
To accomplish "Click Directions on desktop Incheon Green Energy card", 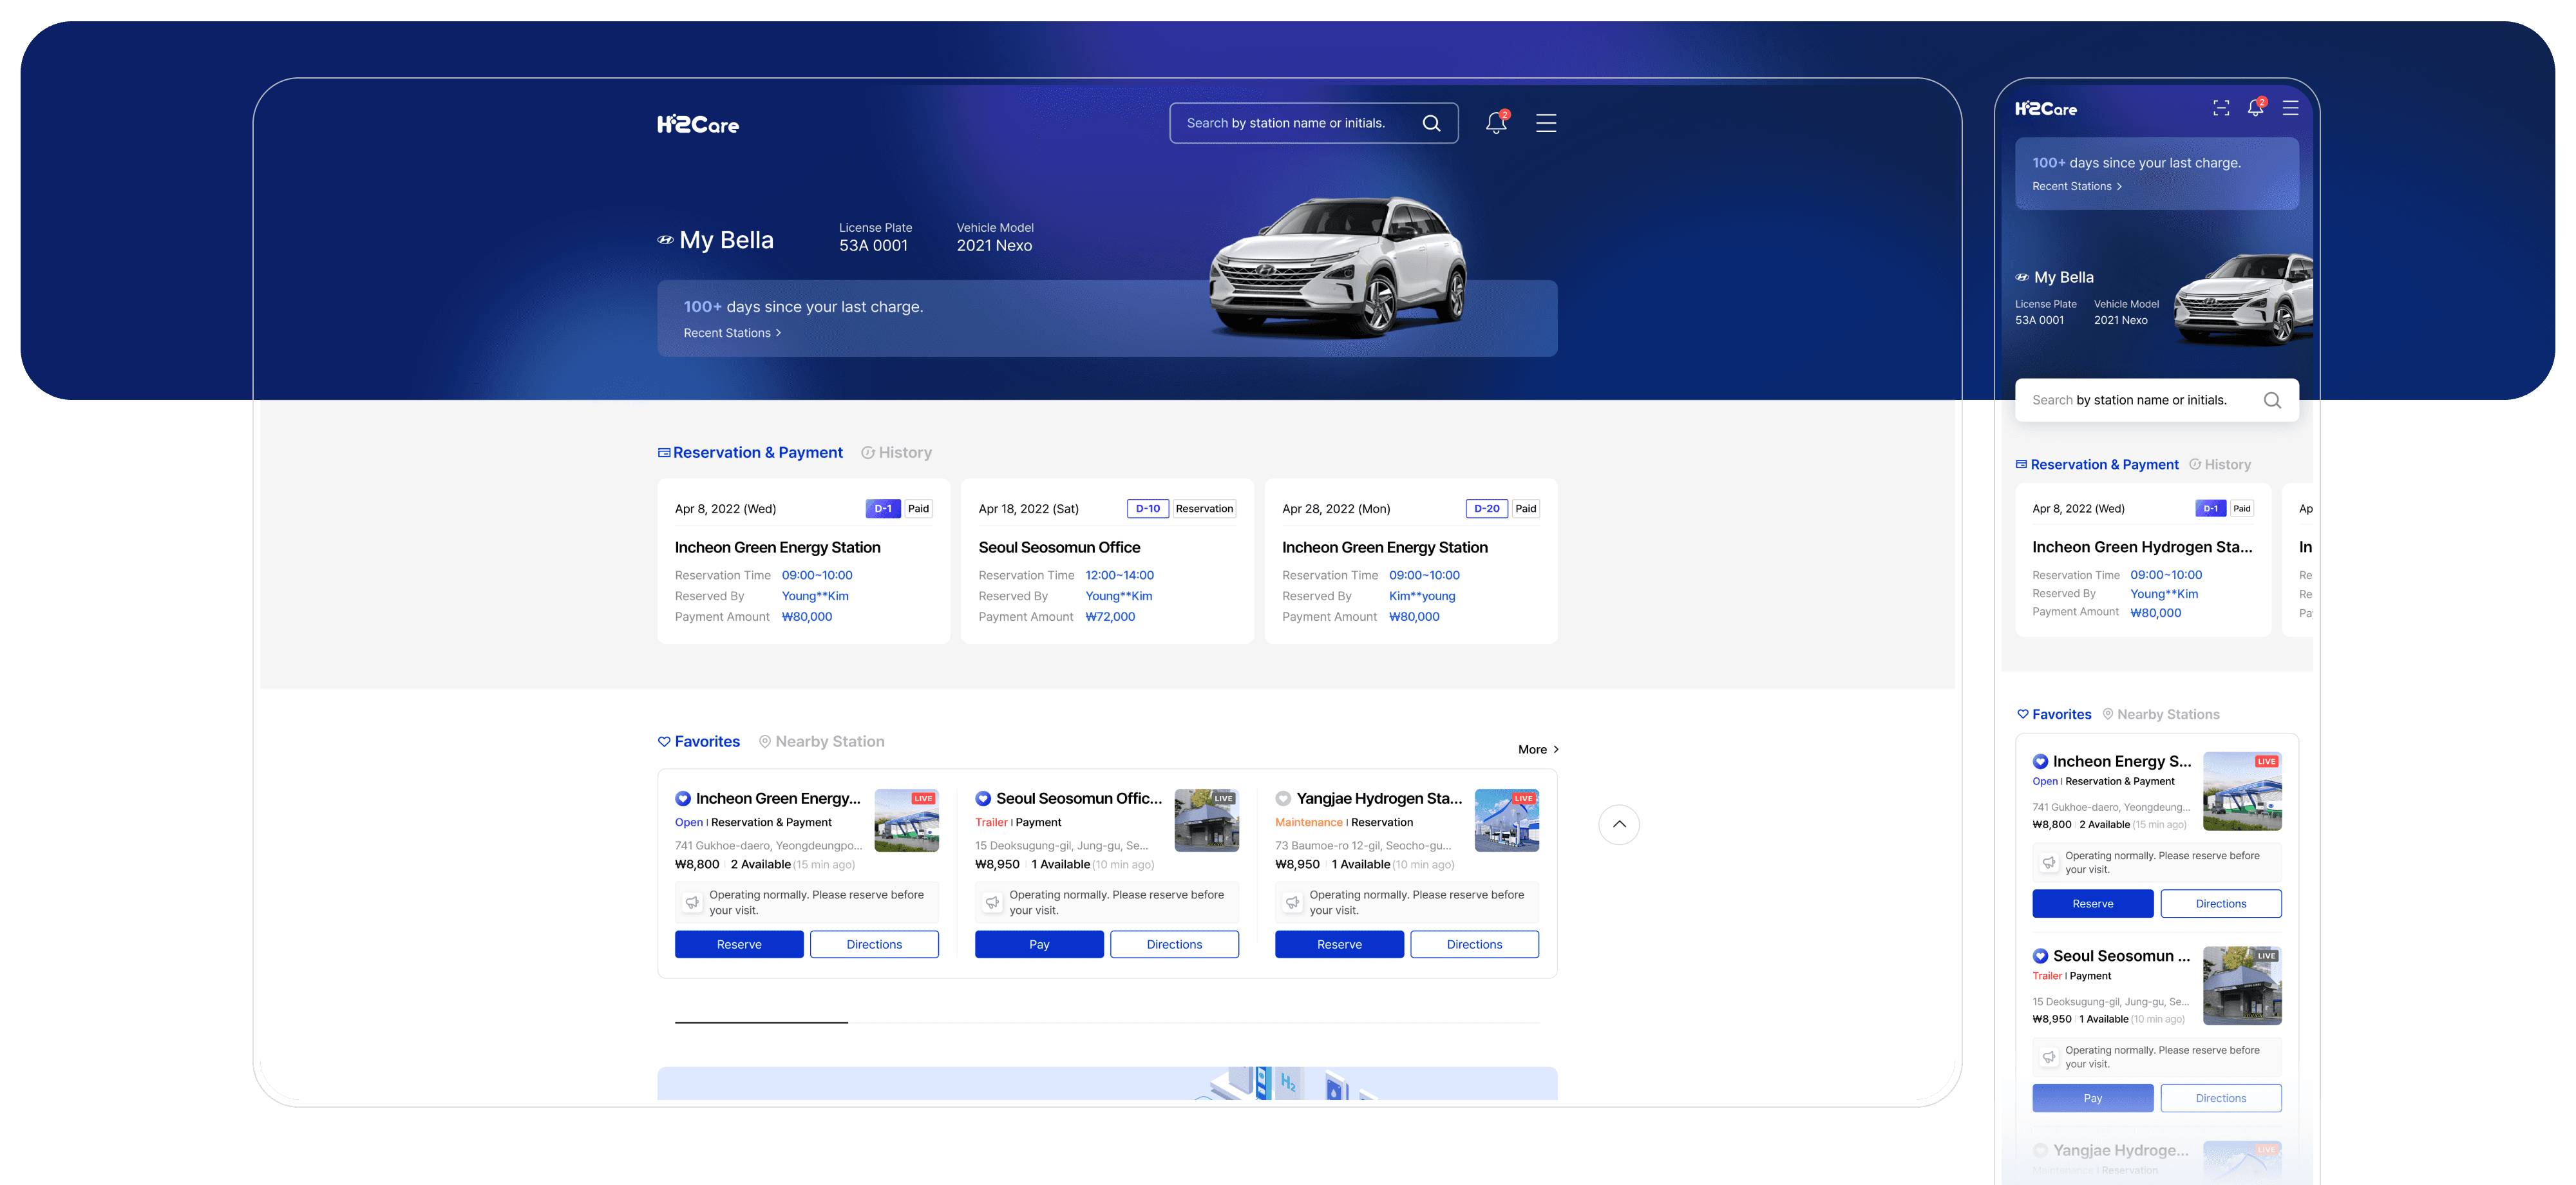I will point(874,944).
